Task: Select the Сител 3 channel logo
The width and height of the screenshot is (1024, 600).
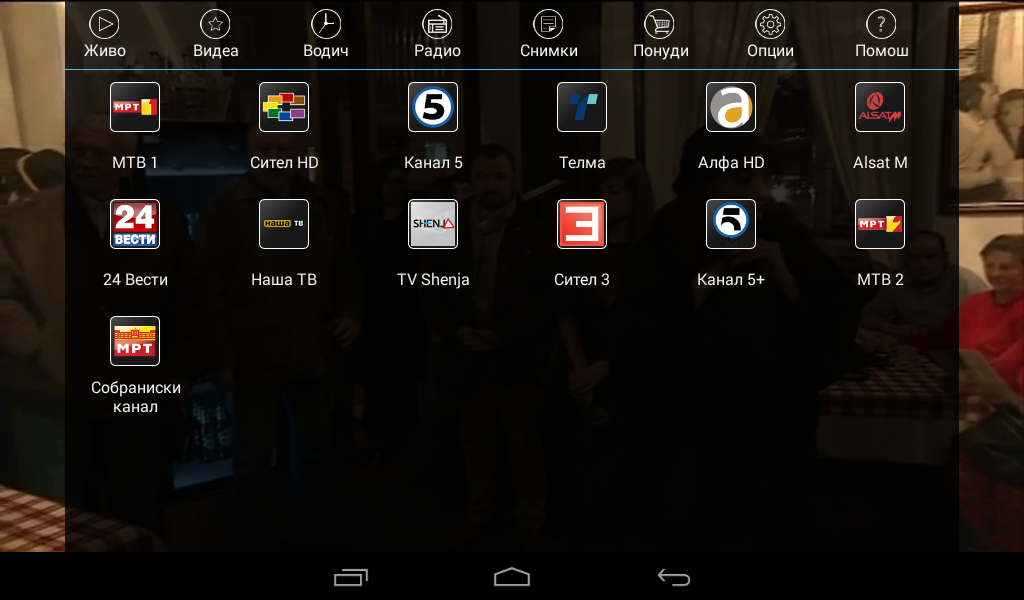Action: tap(582, 224)
